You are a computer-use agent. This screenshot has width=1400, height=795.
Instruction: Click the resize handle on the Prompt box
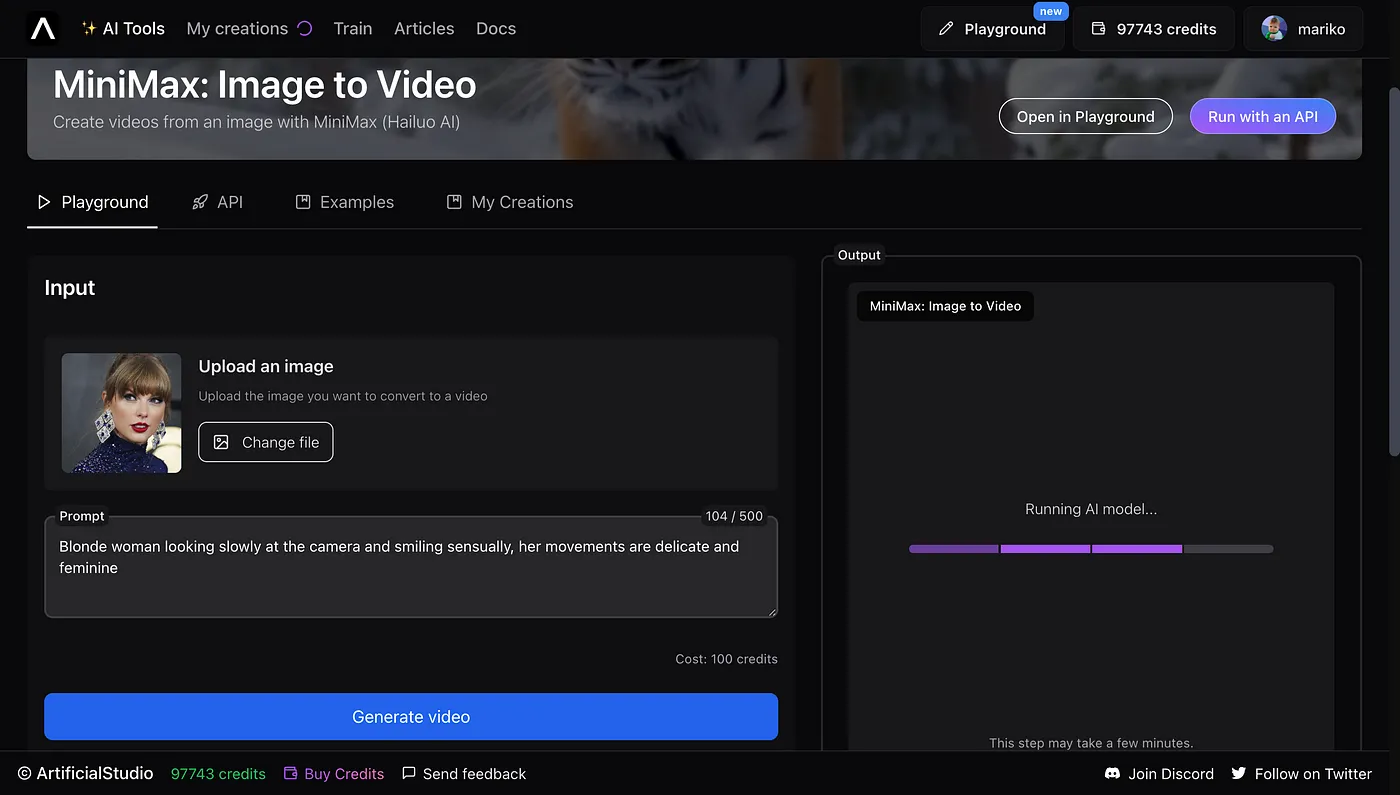771,611
